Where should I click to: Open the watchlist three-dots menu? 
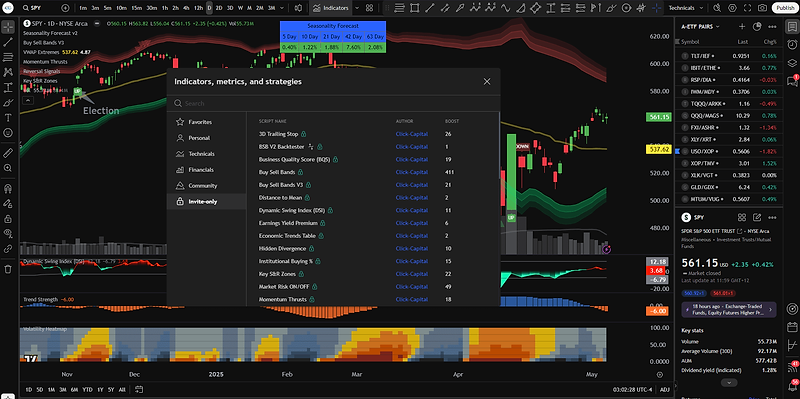(x=772, y=27)
